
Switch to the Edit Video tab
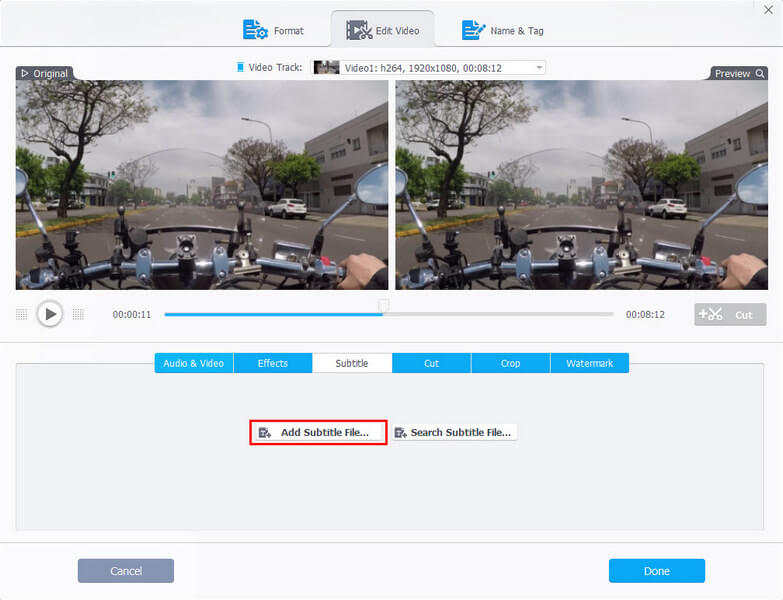(383, 30)
